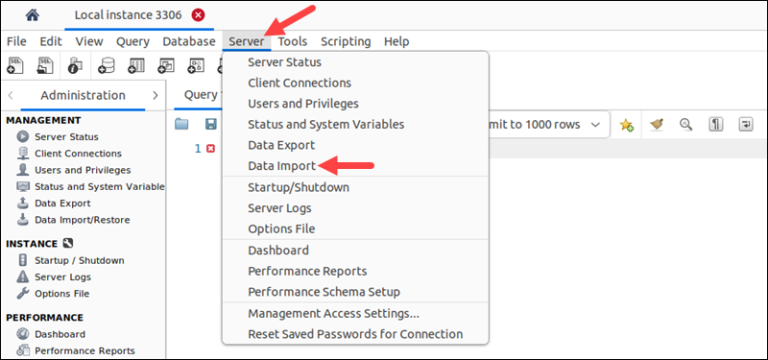This screenshot has width=768, height=360.
Task: Click the Data Export upload icon in sidebar
Action: click(x=23, y=203)
